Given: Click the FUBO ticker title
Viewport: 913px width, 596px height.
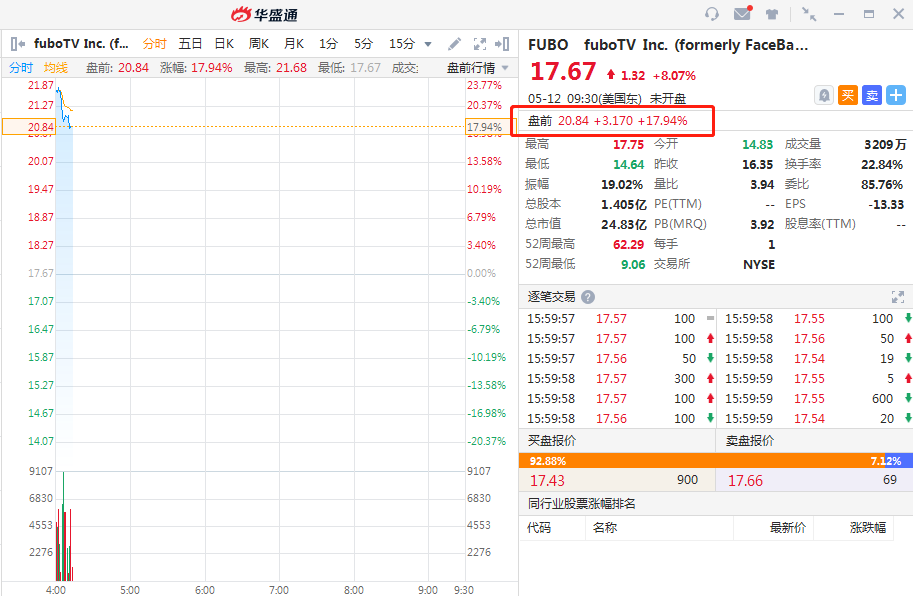Looking at the screenshot, I should [548, 45].
